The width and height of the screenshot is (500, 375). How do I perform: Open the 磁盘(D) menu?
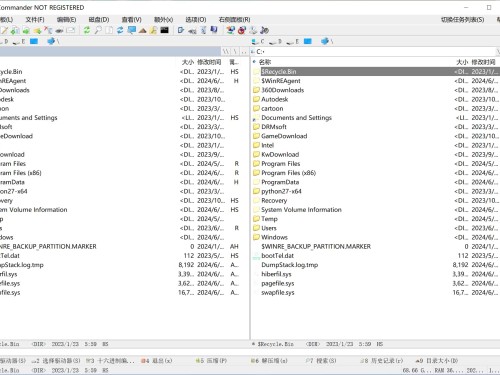pyautogui.click(x=99, y=20)
